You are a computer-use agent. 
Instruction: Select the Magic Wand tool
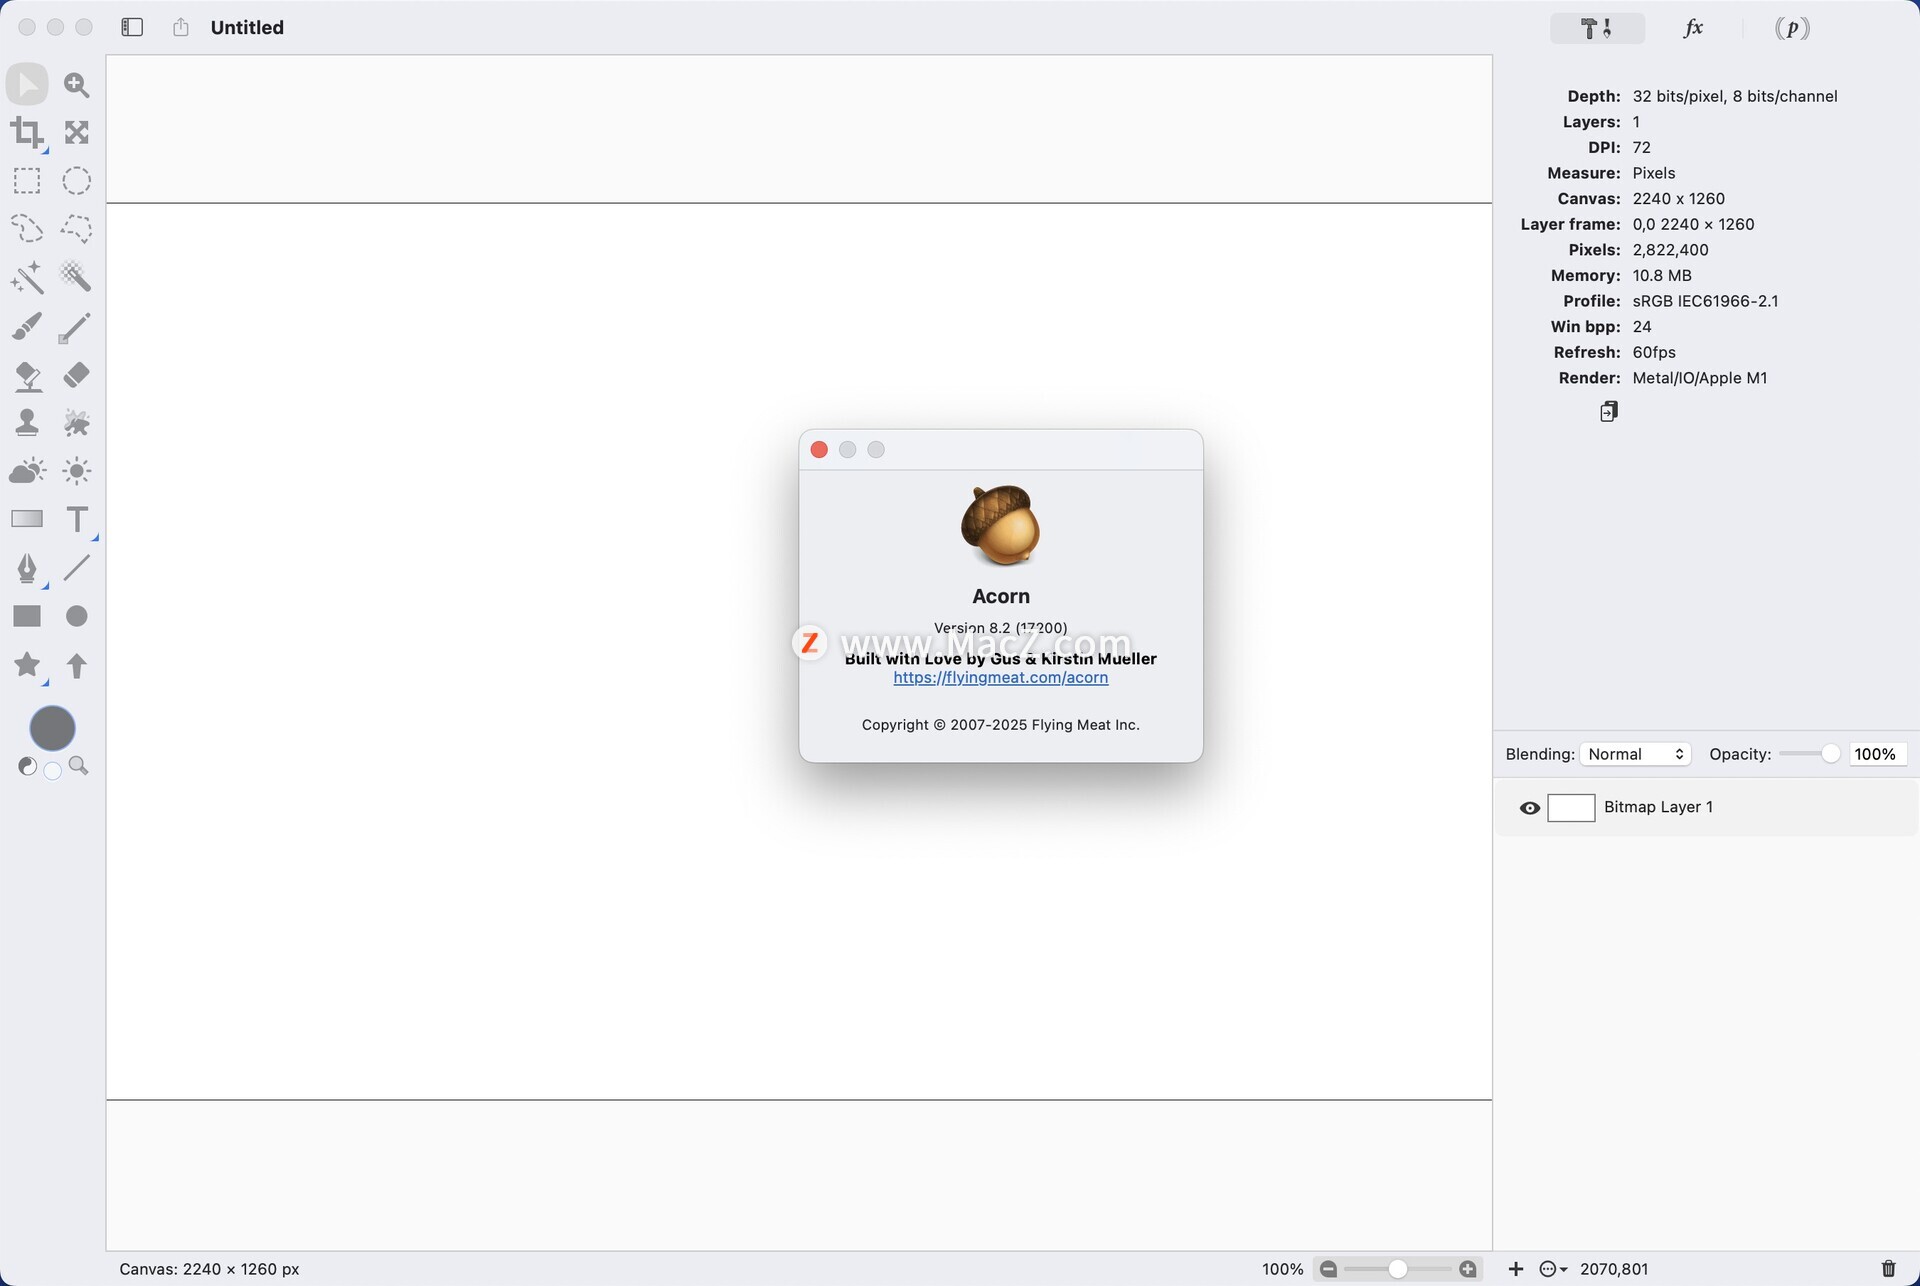click(27, 277)
